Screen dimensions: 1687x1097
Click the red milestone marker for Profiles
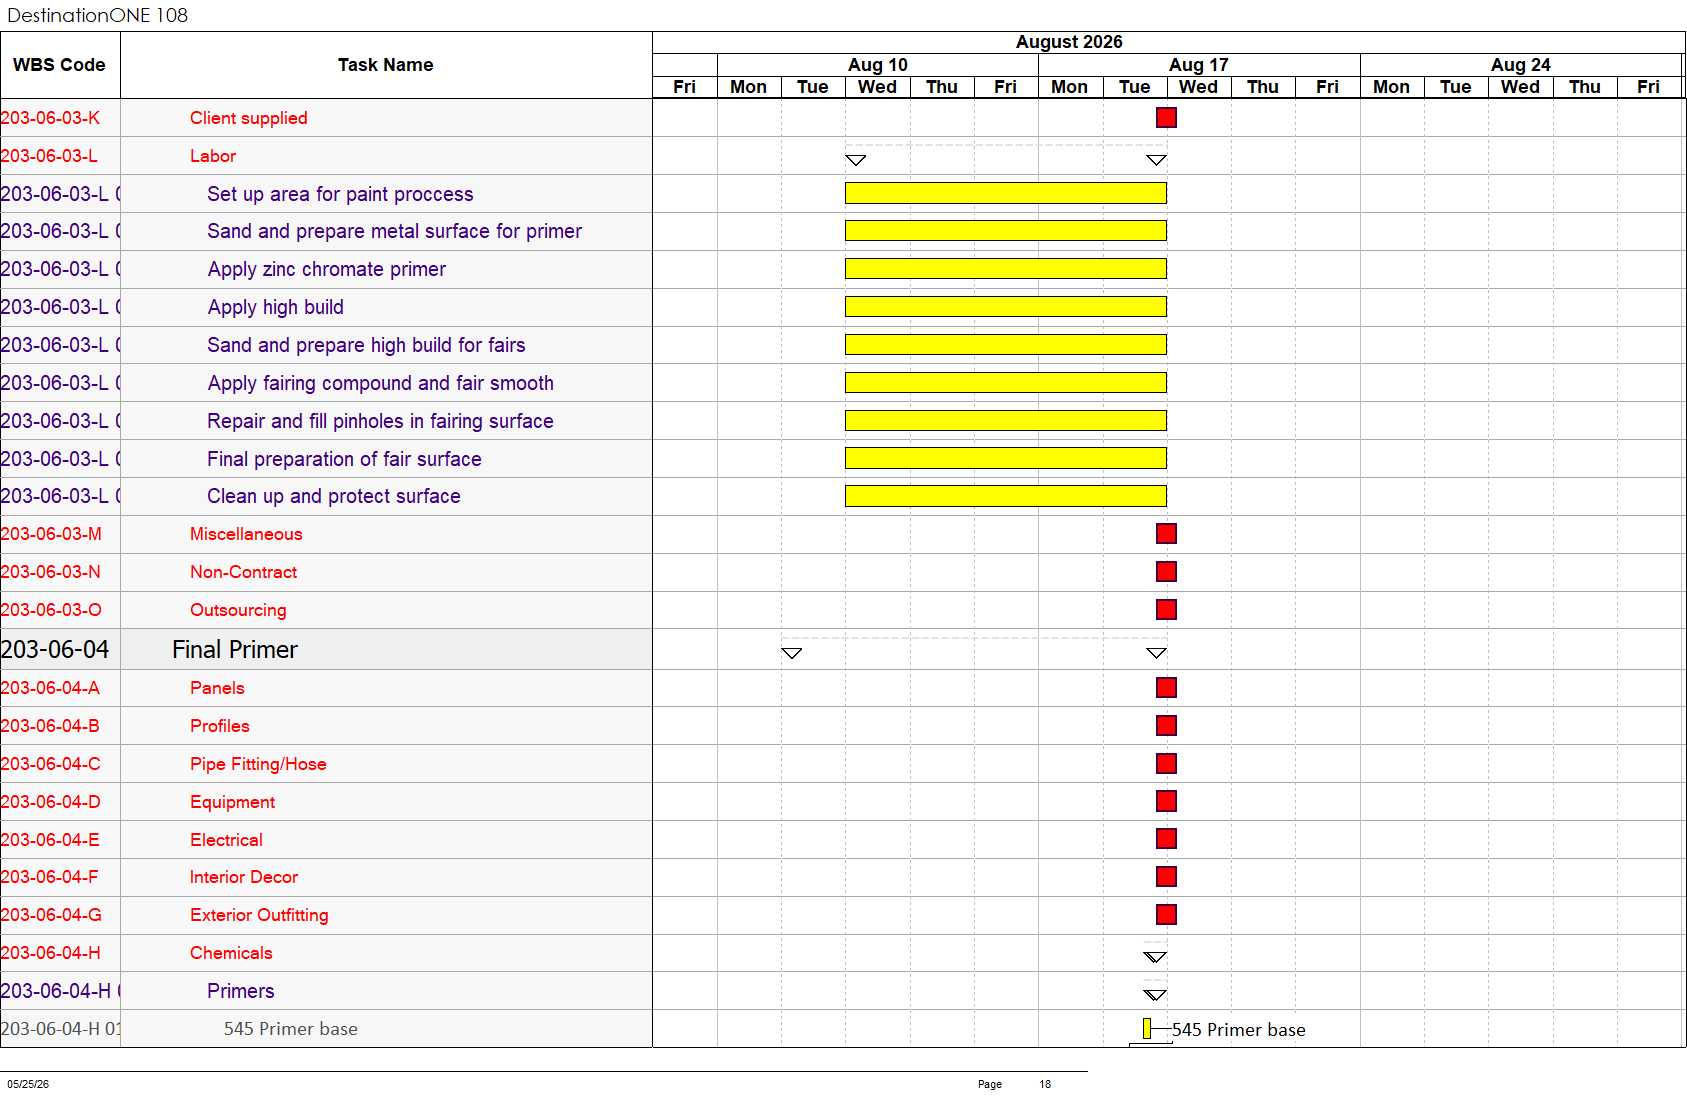[1166, 726]
